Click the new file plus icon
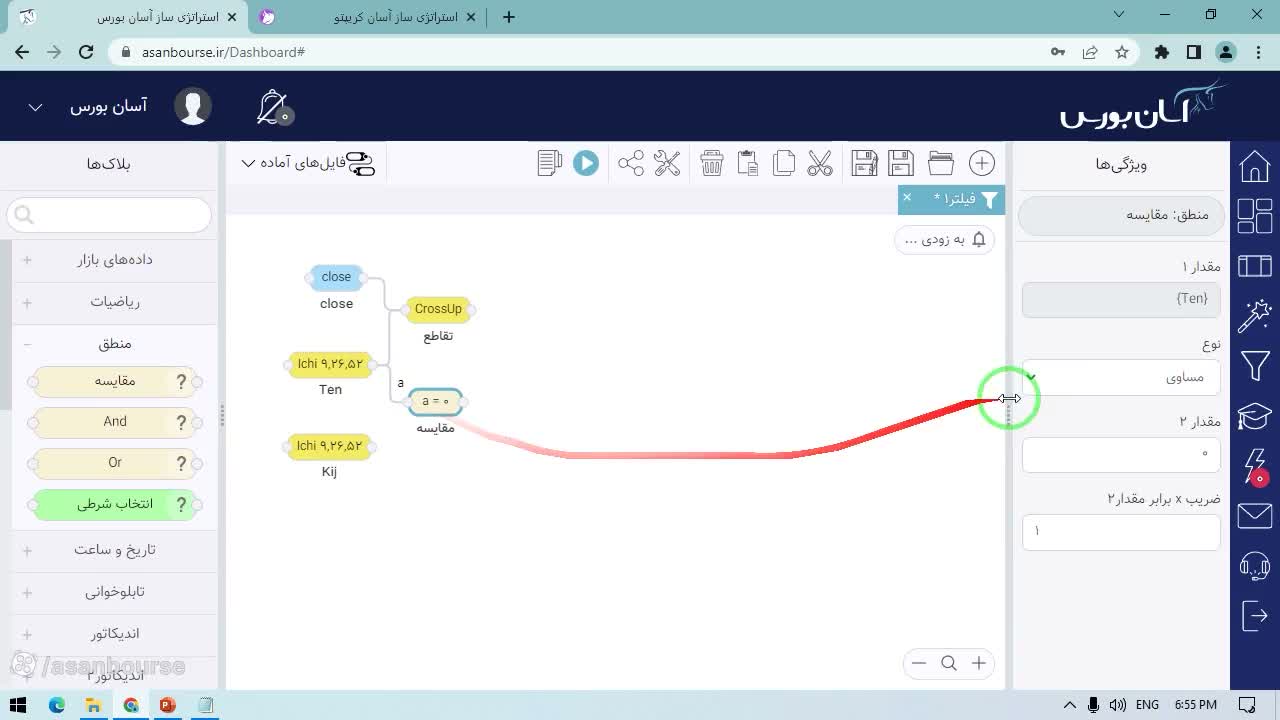The height and width of the screenshot is (720, 1280). (x=982, y=163)
